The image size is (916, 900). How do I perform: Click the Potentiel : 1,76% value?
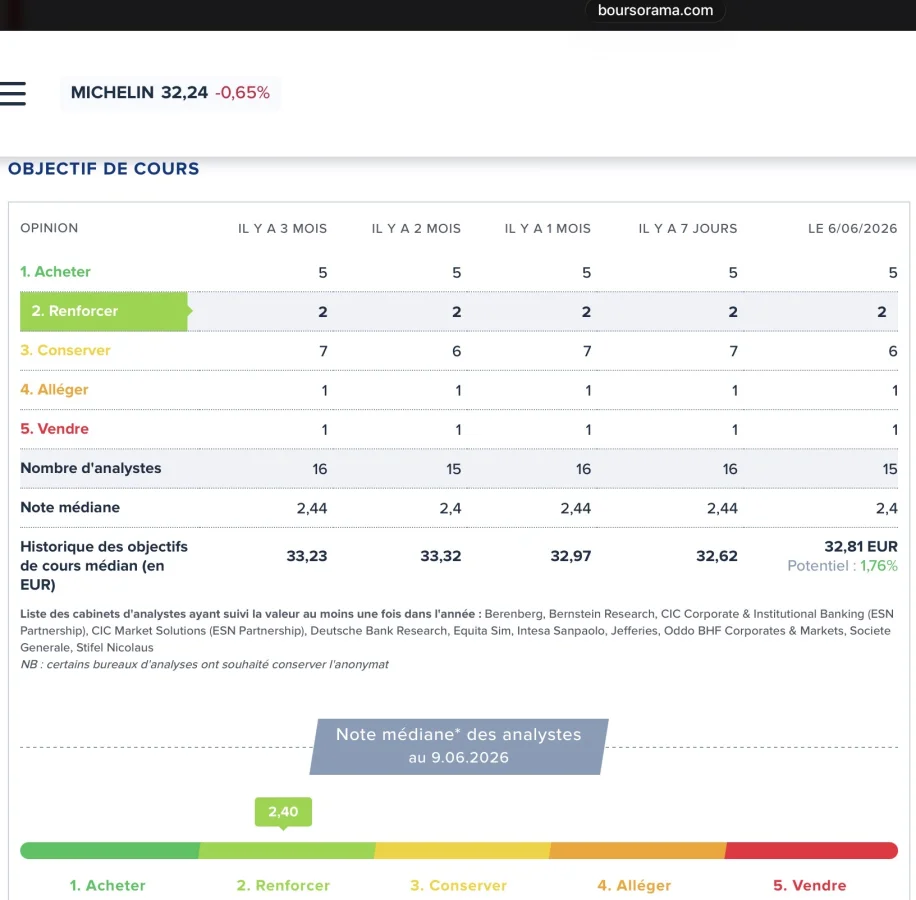click(x=842, y=566)
